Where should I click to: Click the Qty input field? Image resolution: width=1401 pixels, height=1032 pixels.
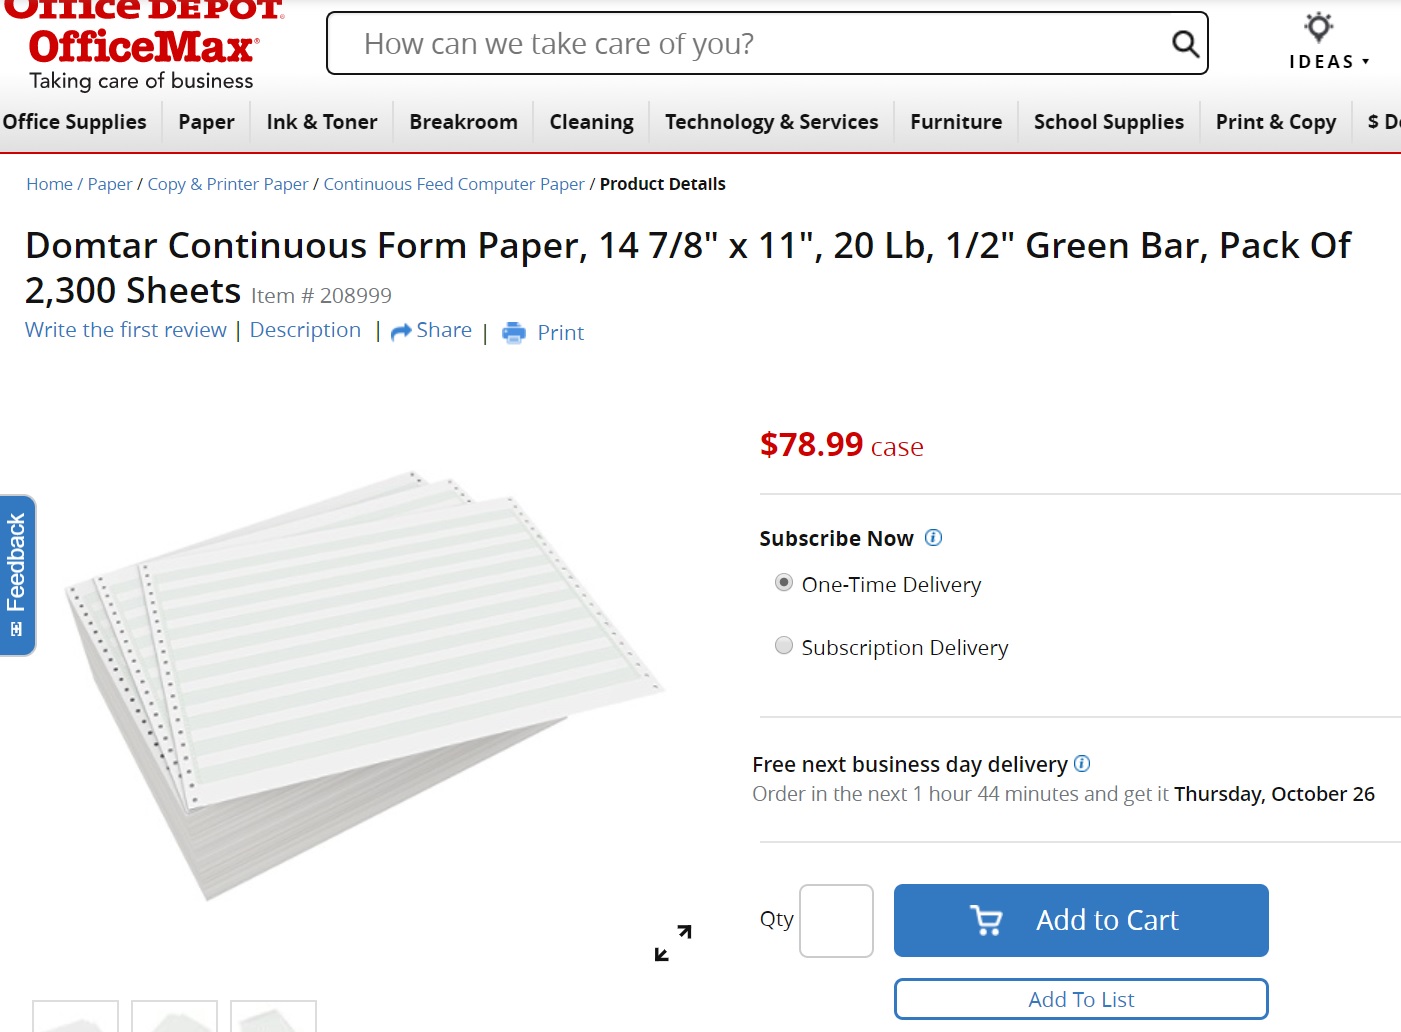(836, 920)
